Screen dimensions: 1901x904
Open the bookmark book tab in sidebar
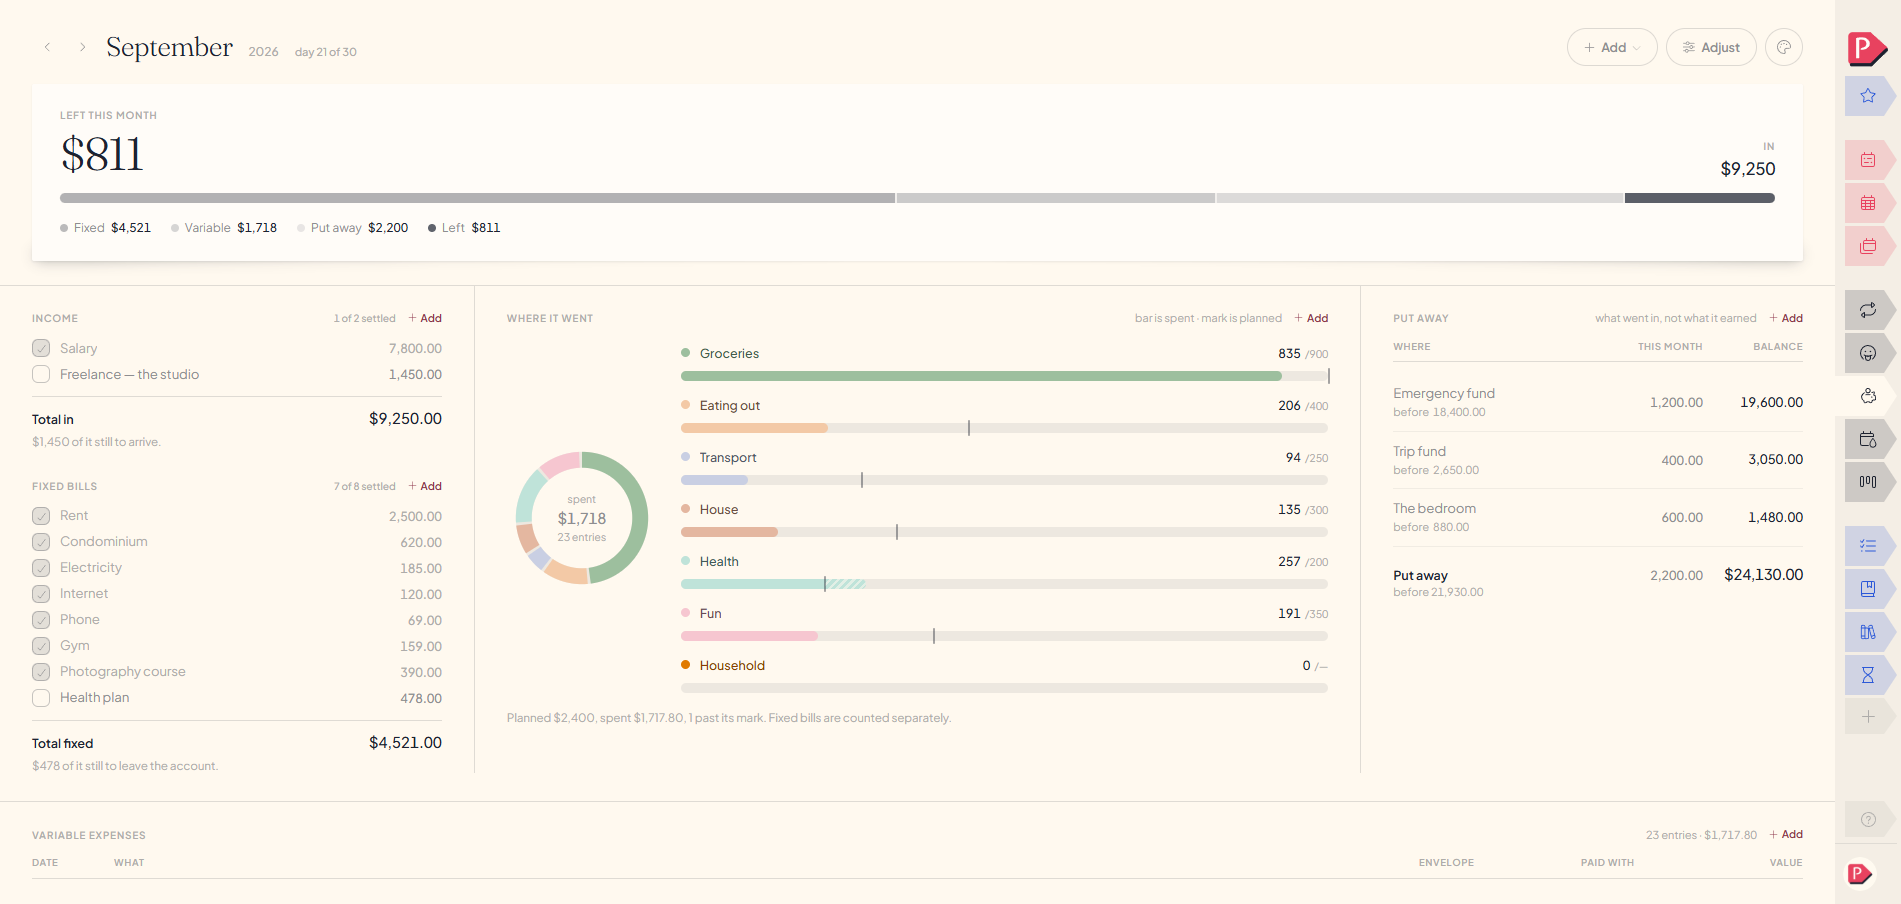1868,589
